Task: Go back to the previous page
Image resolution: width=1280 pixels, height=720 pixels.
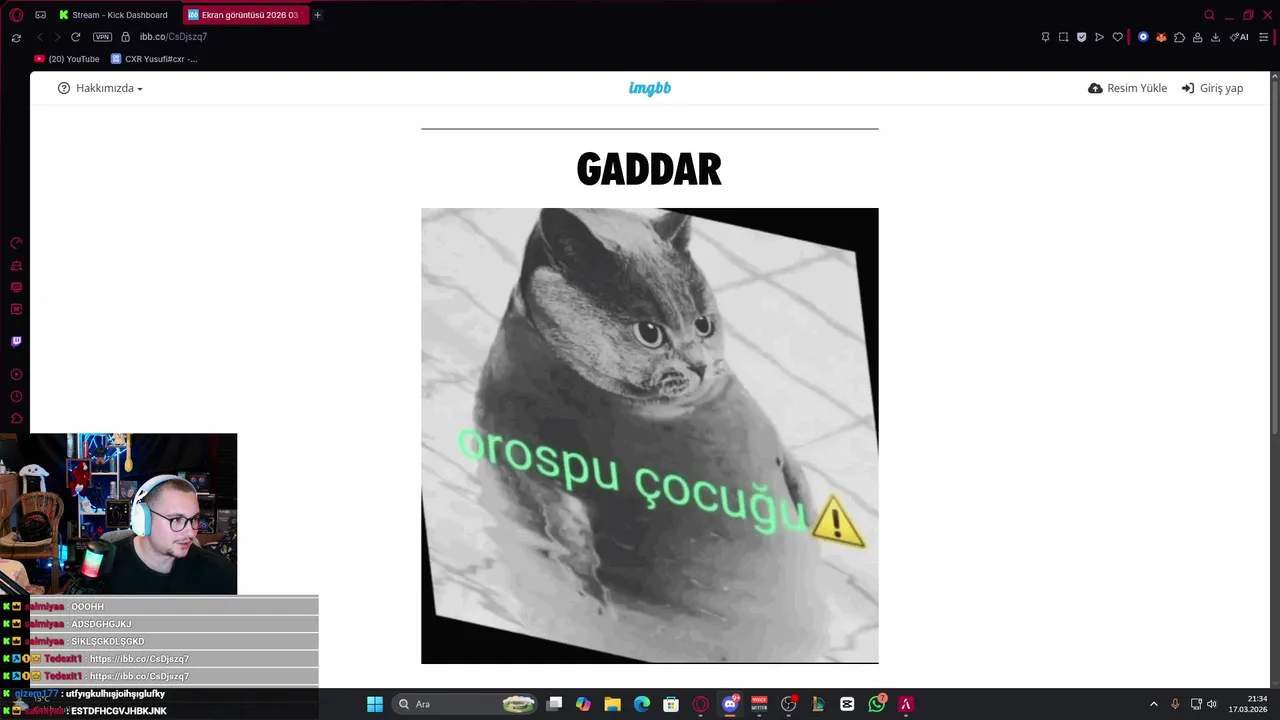Action: [40, 37]
